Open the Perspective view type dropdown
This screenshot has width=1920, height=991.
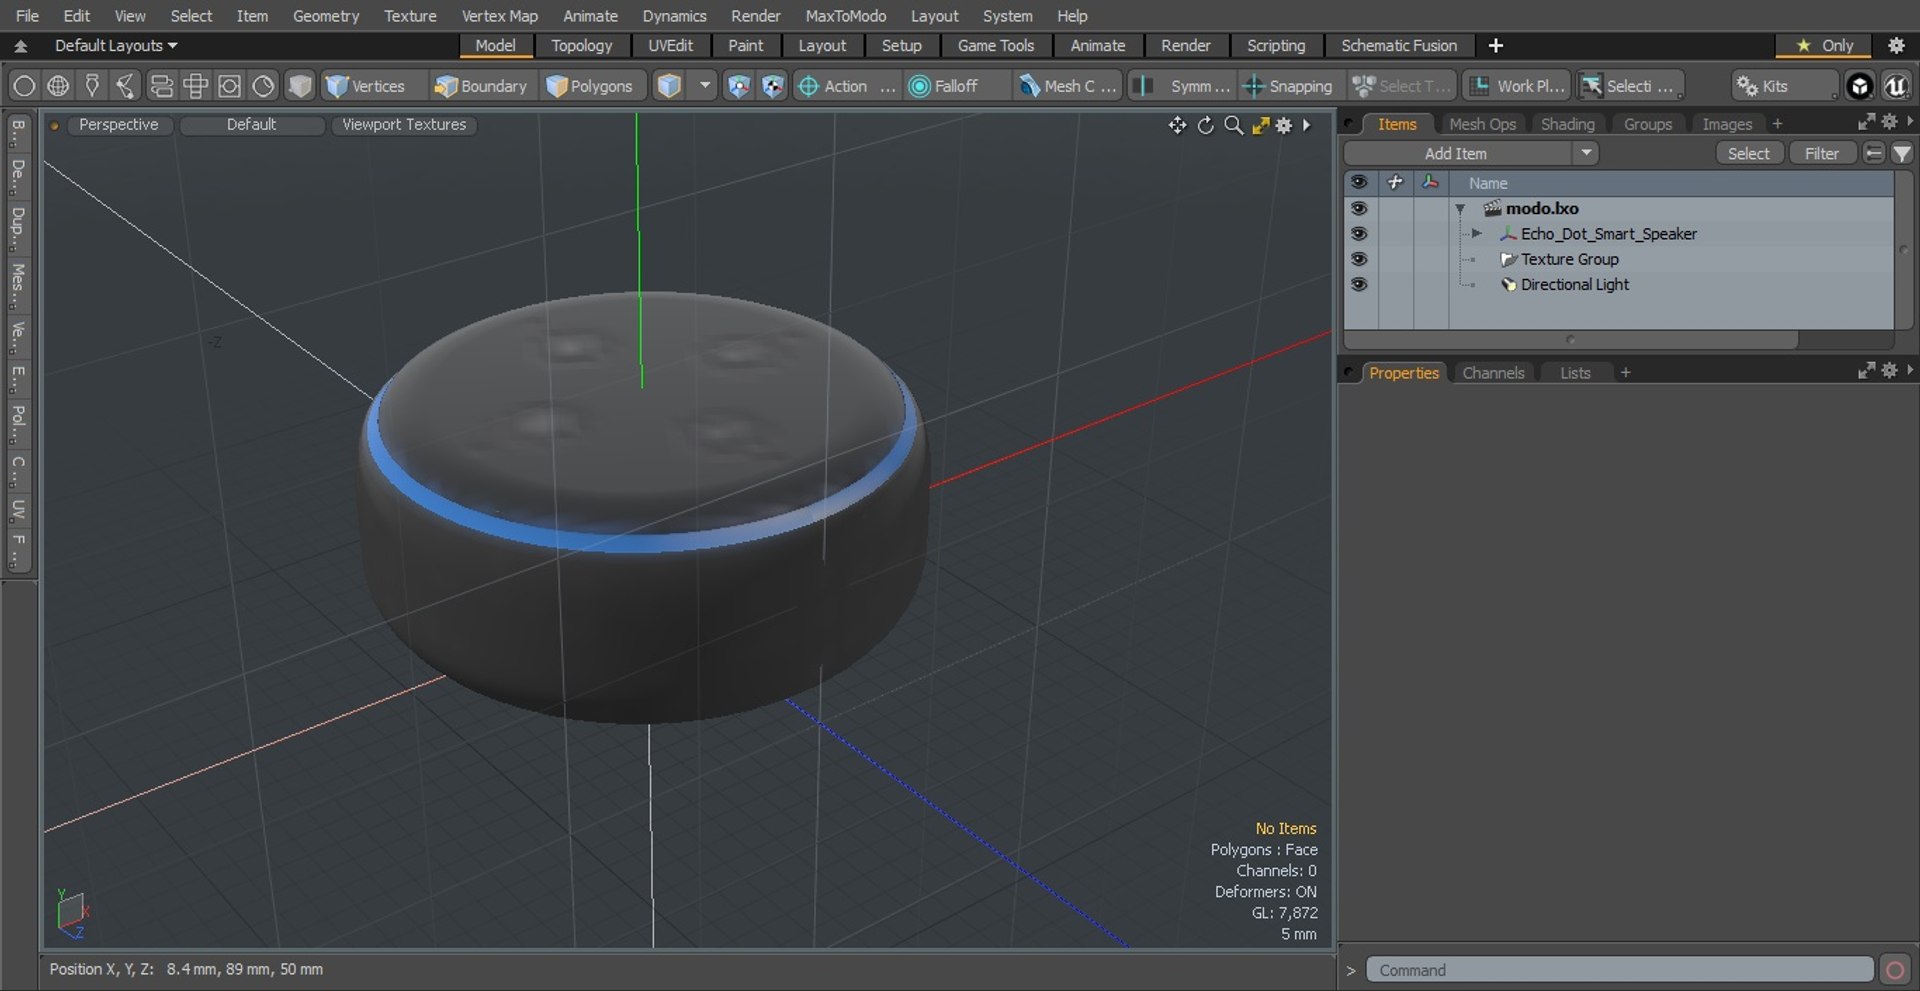[118, 125]
